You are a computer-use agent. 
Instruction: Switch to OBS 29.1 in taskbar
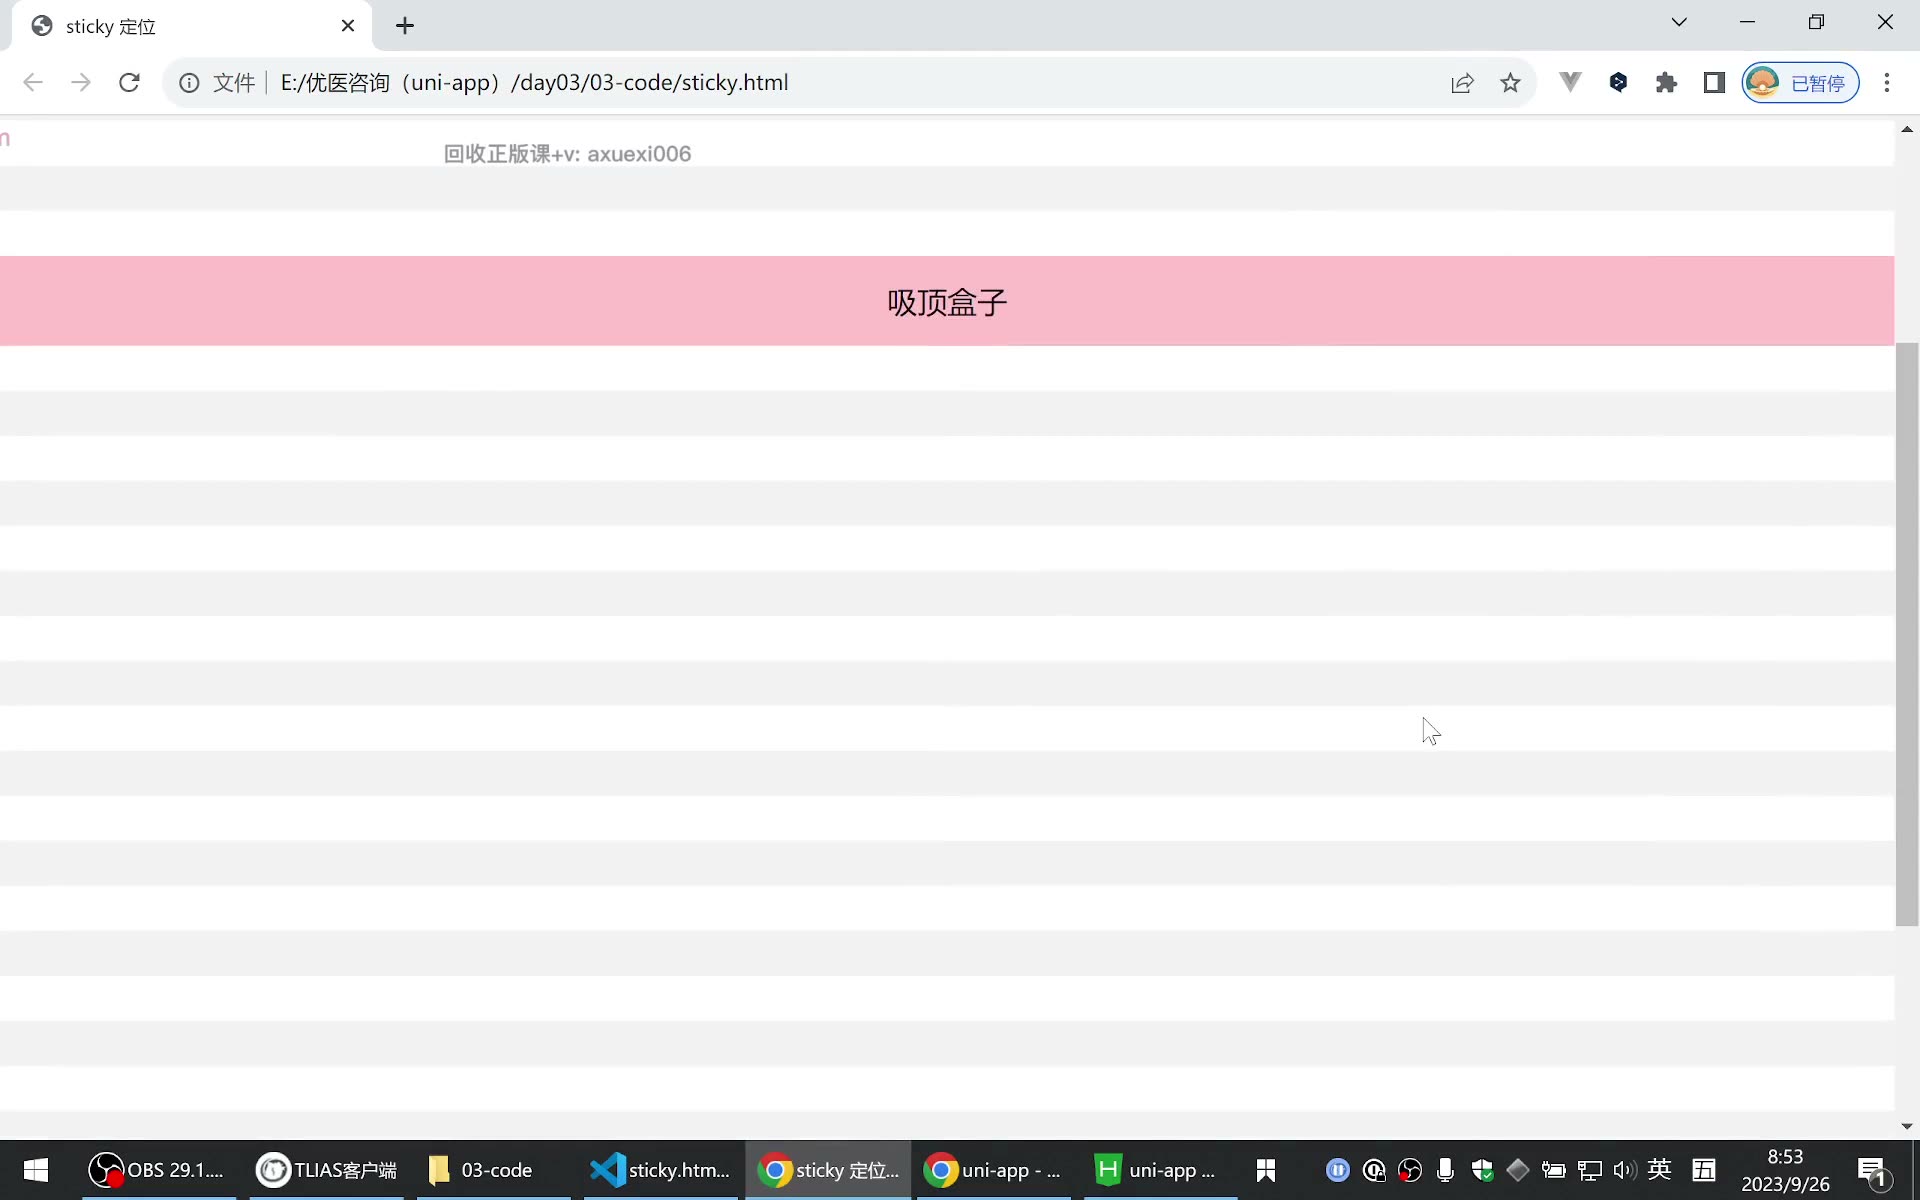[x=158, y=1170]
